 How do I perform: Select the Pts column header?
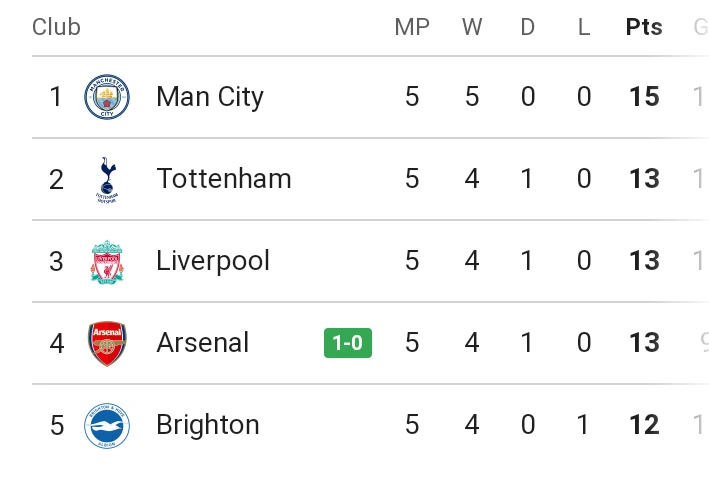coord(644,27)
